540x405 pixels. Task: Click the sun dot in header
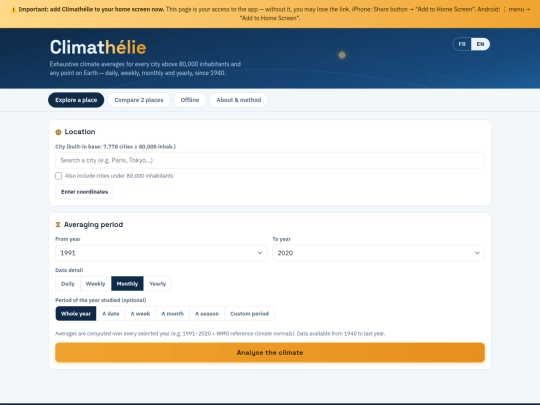[342, 55]
